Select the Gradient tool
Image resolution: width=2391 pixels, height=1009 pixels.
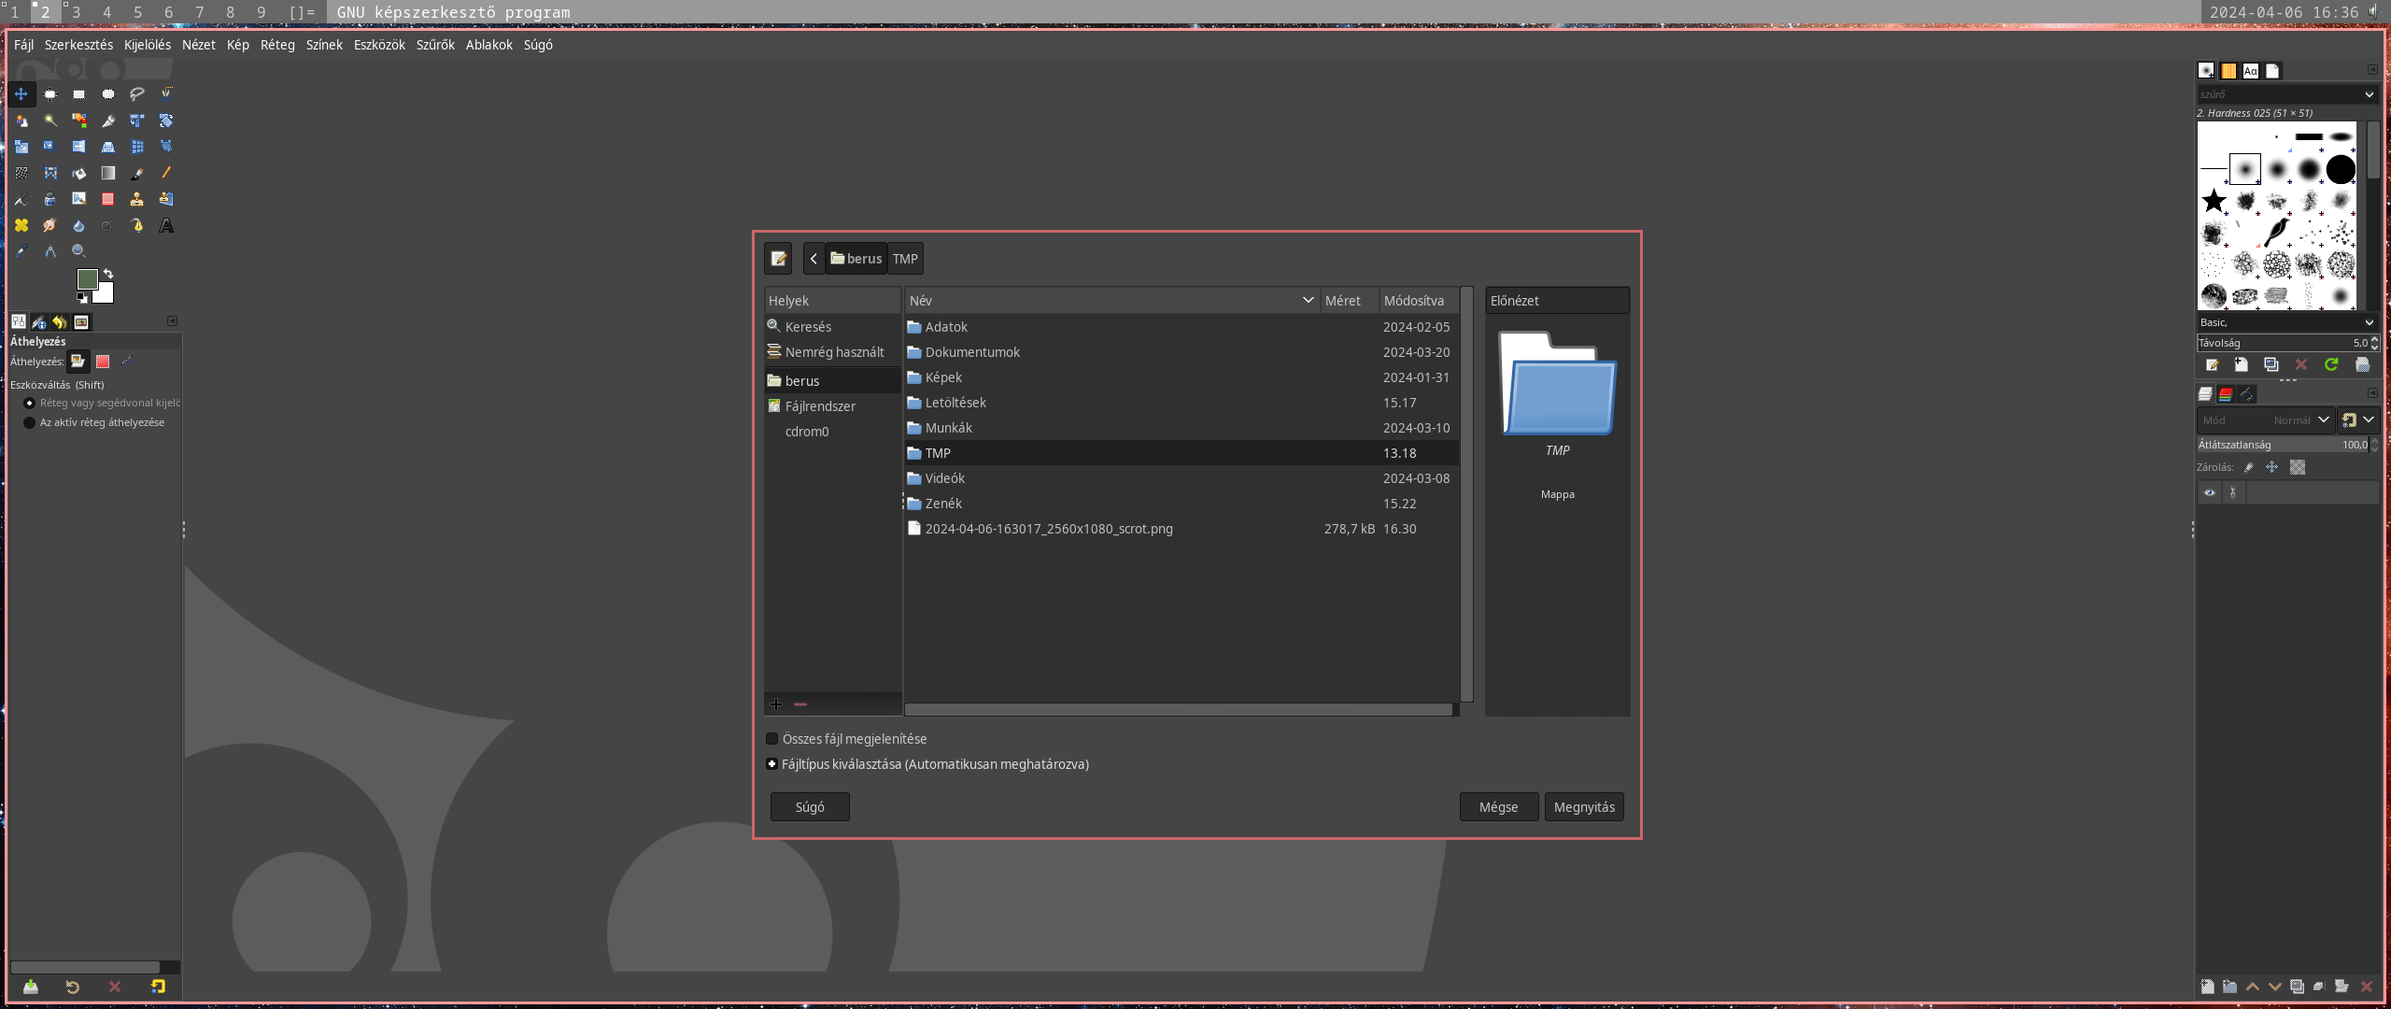click(108, 173)
